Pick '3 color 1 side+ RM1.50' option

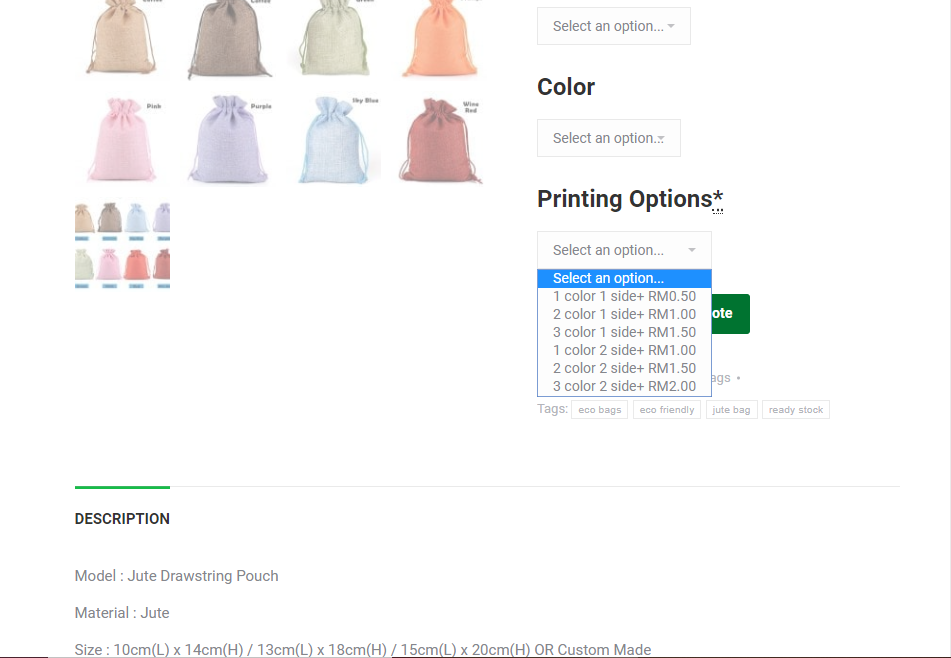point(624,332)
